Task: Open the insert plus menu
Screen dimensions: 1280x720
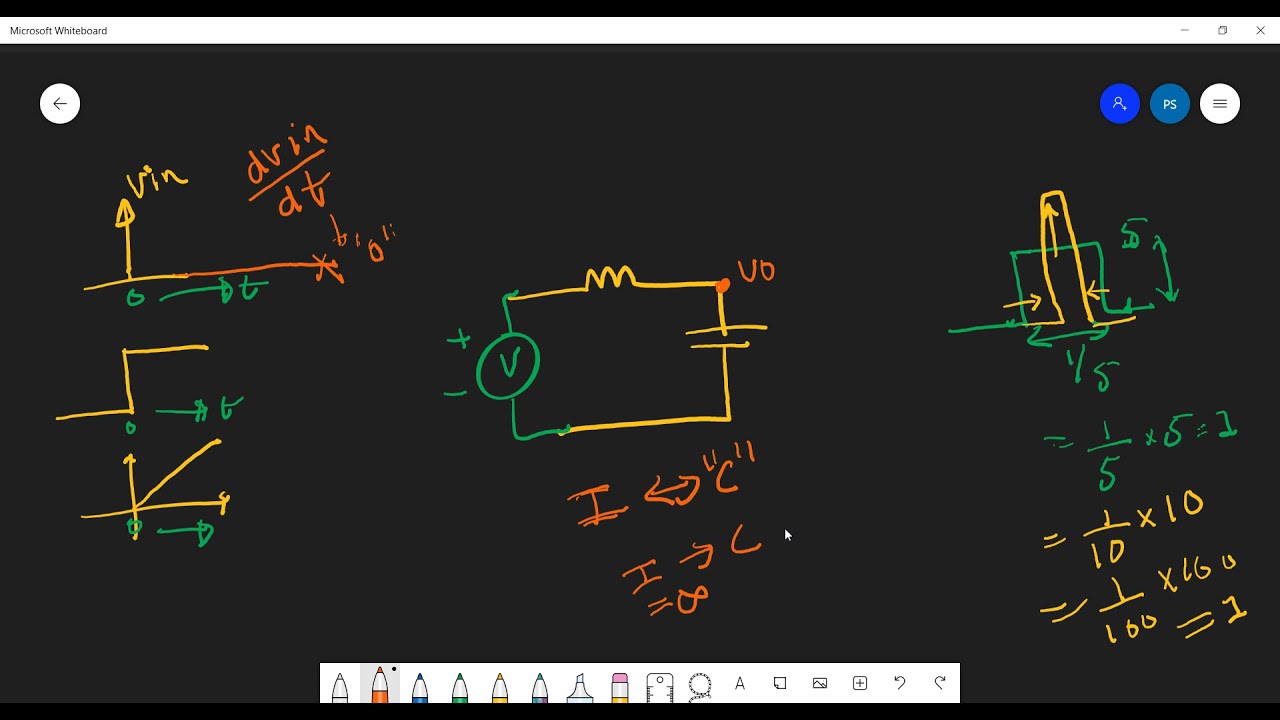Action: 860,684
